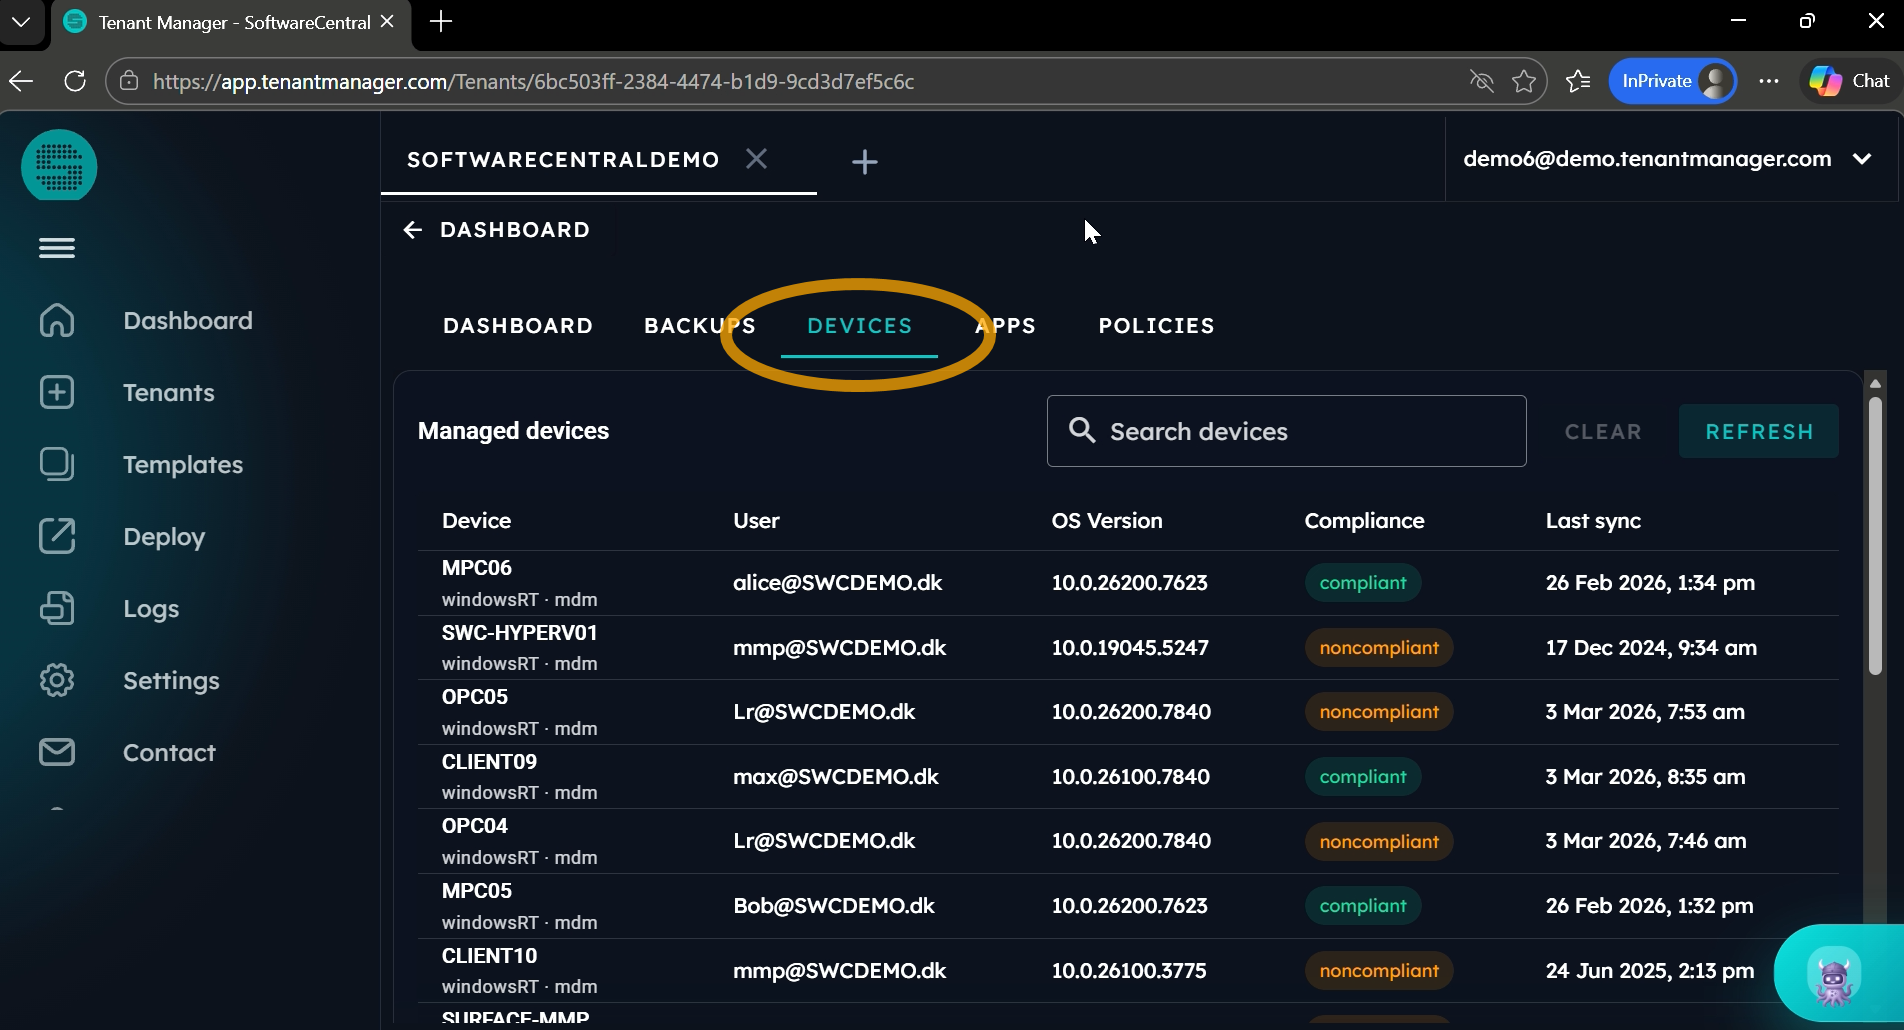Click the Contact envelope icon

(57, 752)
